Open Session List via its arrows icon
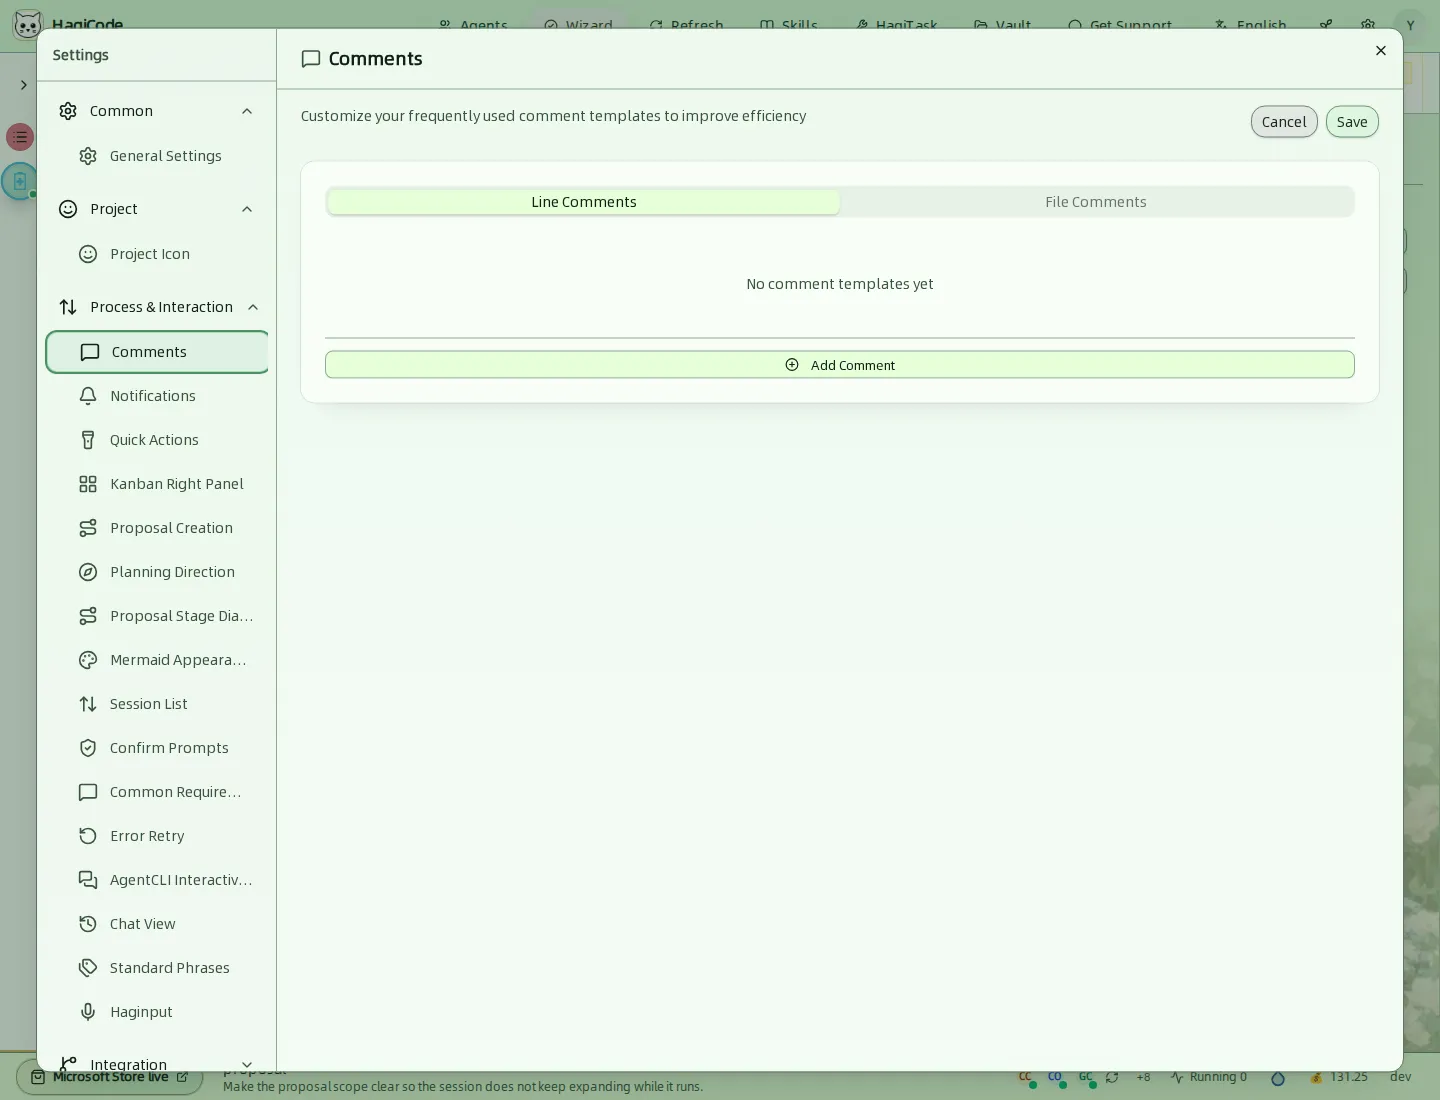Viewport: 1440px width, 1100px height. [88, 704]
